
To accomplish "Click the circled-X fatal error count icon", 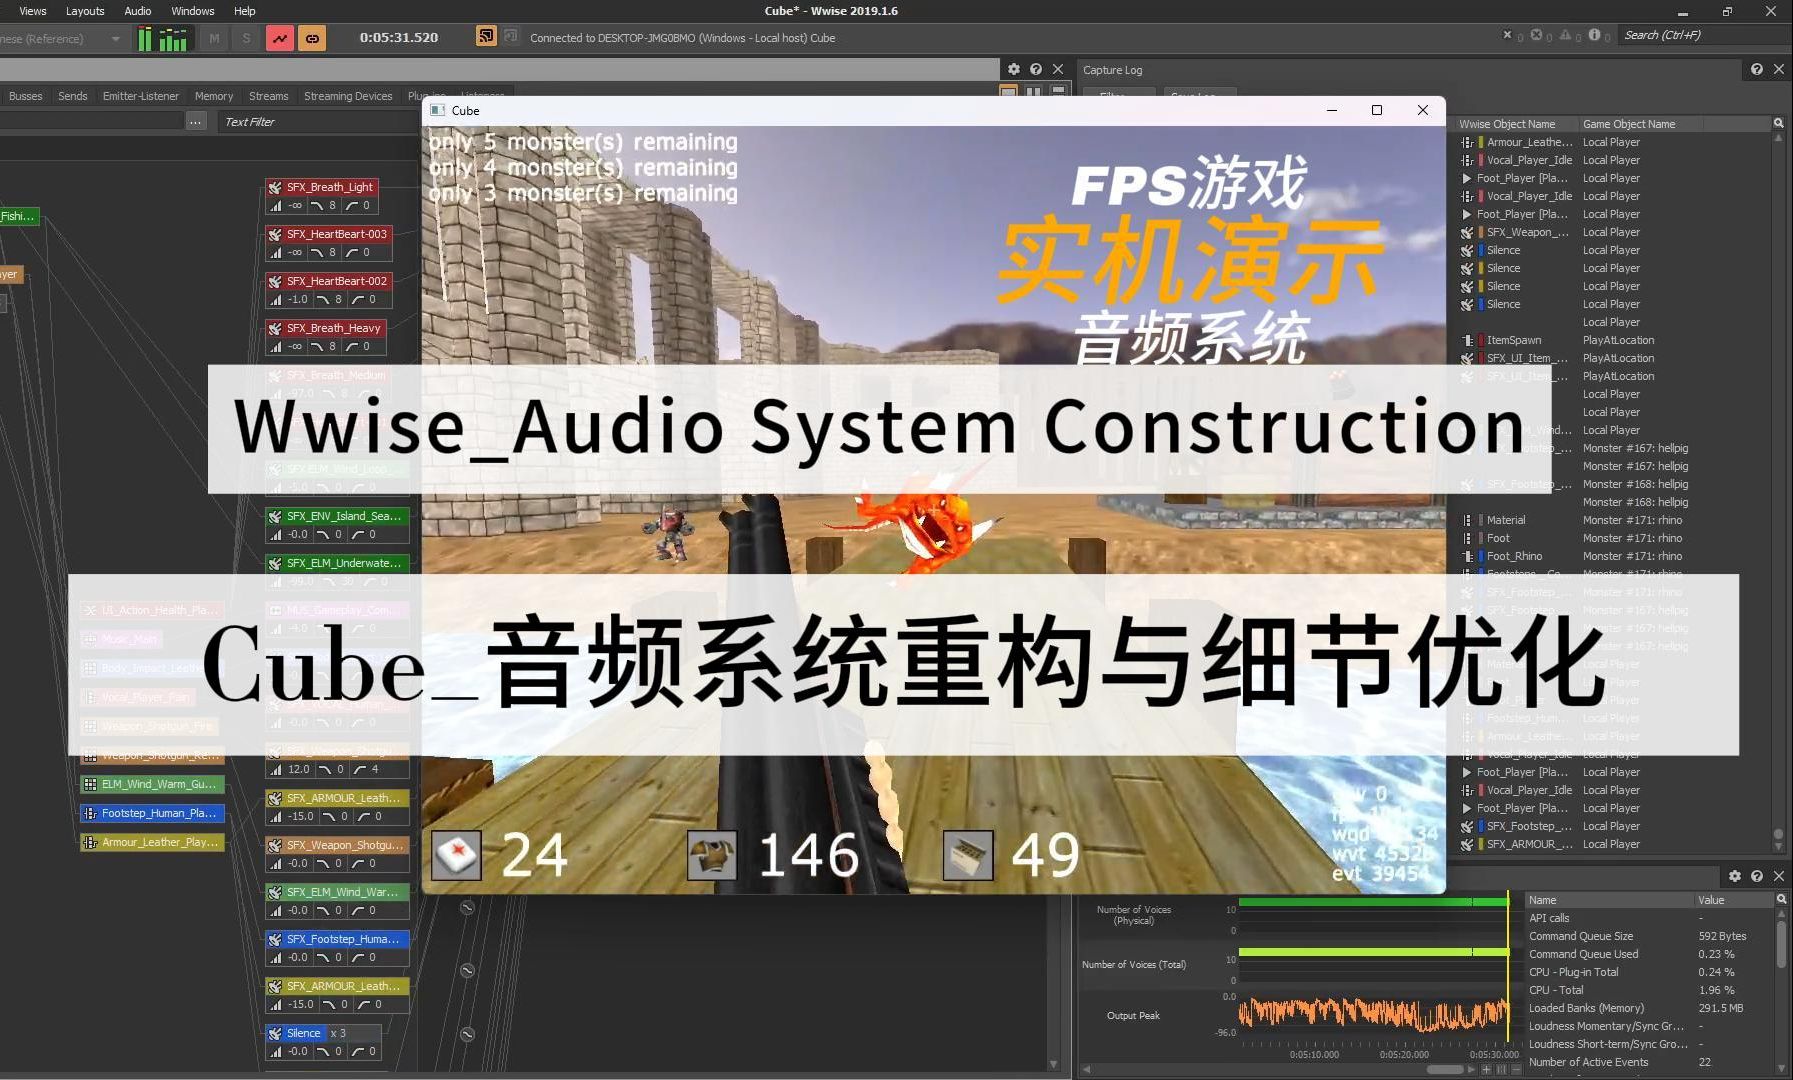I will pos(1536,35).
